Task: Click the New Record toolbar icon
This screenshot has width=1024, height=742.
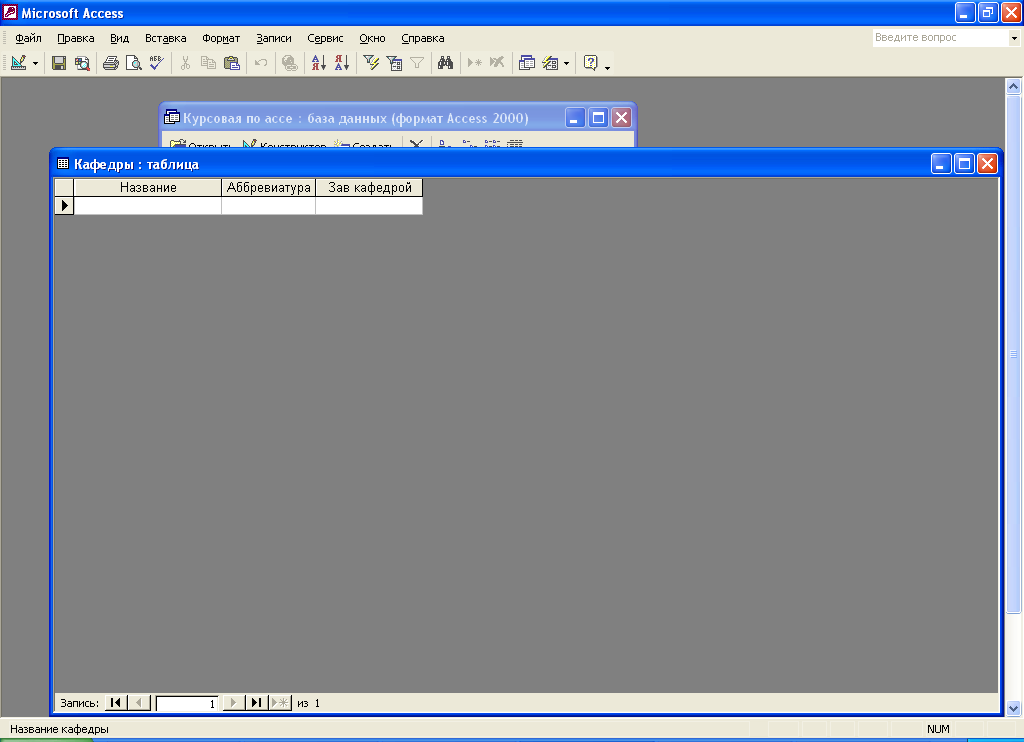Action: click(475, 63)
